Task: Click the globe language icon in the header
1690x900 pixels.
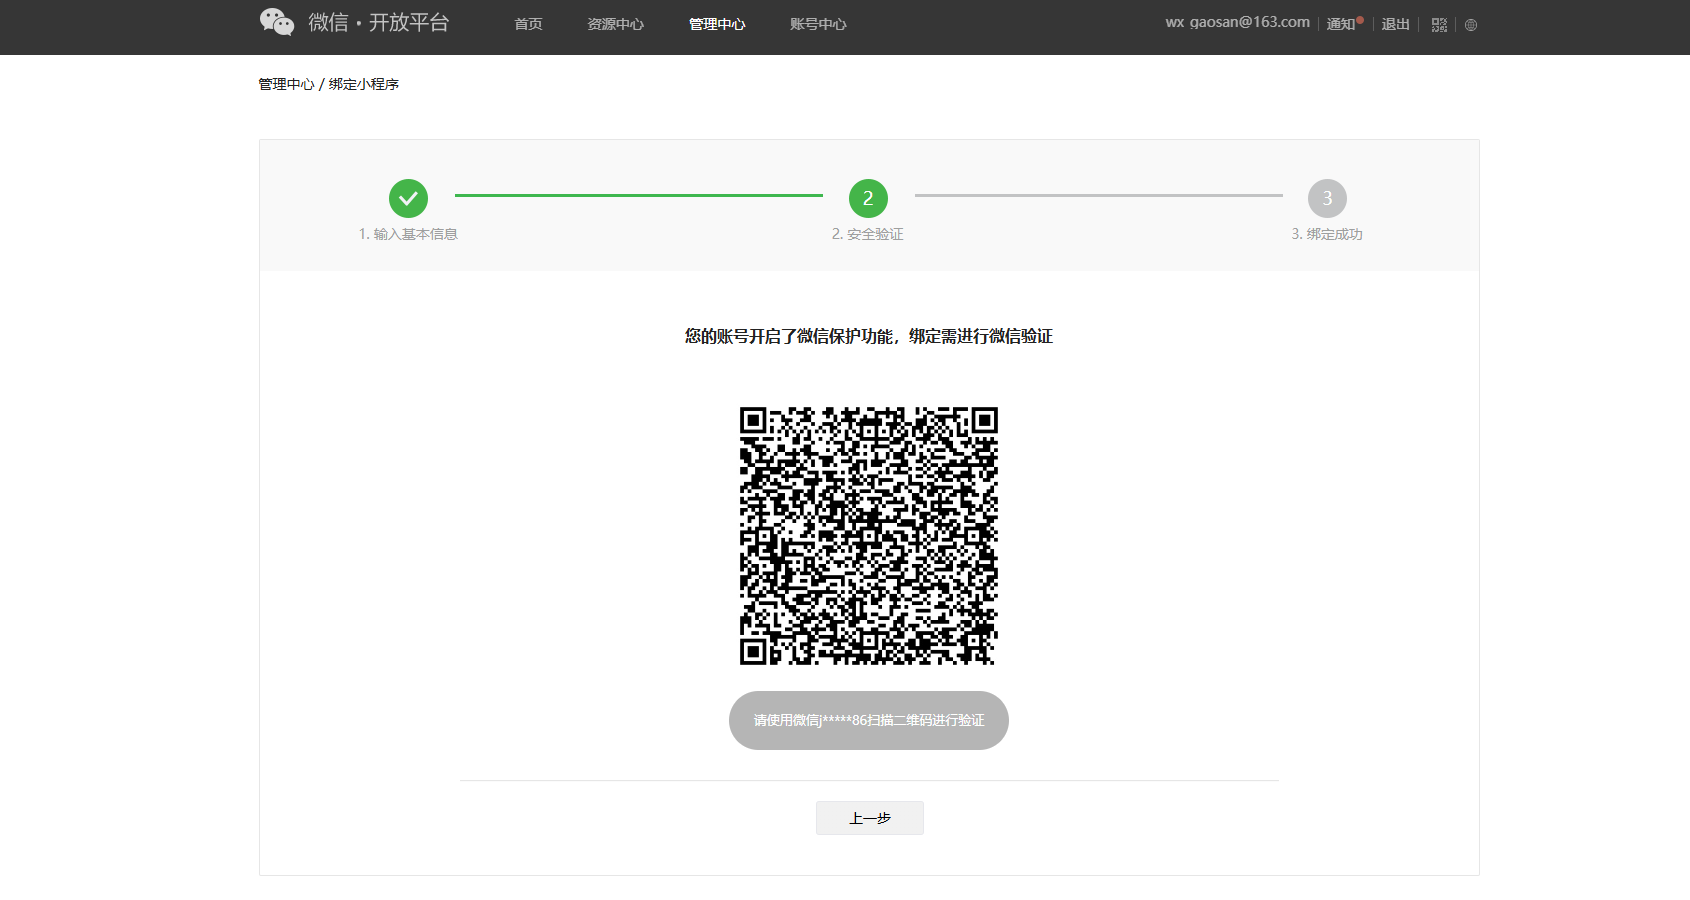Action: (1471, 25)
